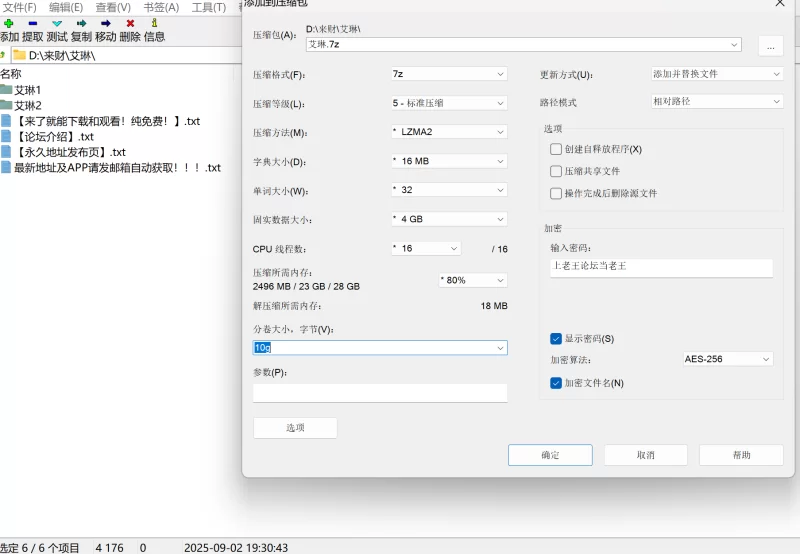Click the Extract (提取) minus toolbar icon

tap(33, 23)
